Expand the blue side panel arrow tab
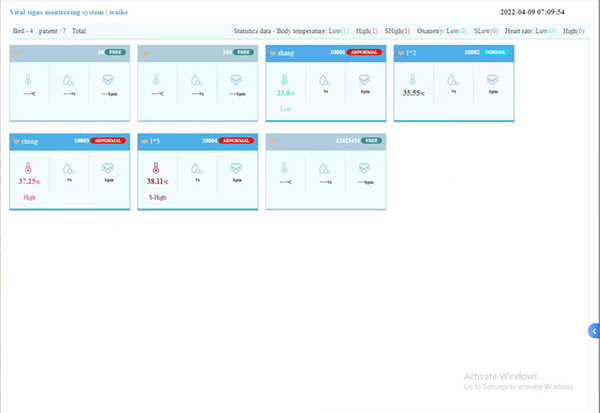Image resolution: width=600 pixels, height=413 pixels. pyautogui.click(x=594, y=330)
